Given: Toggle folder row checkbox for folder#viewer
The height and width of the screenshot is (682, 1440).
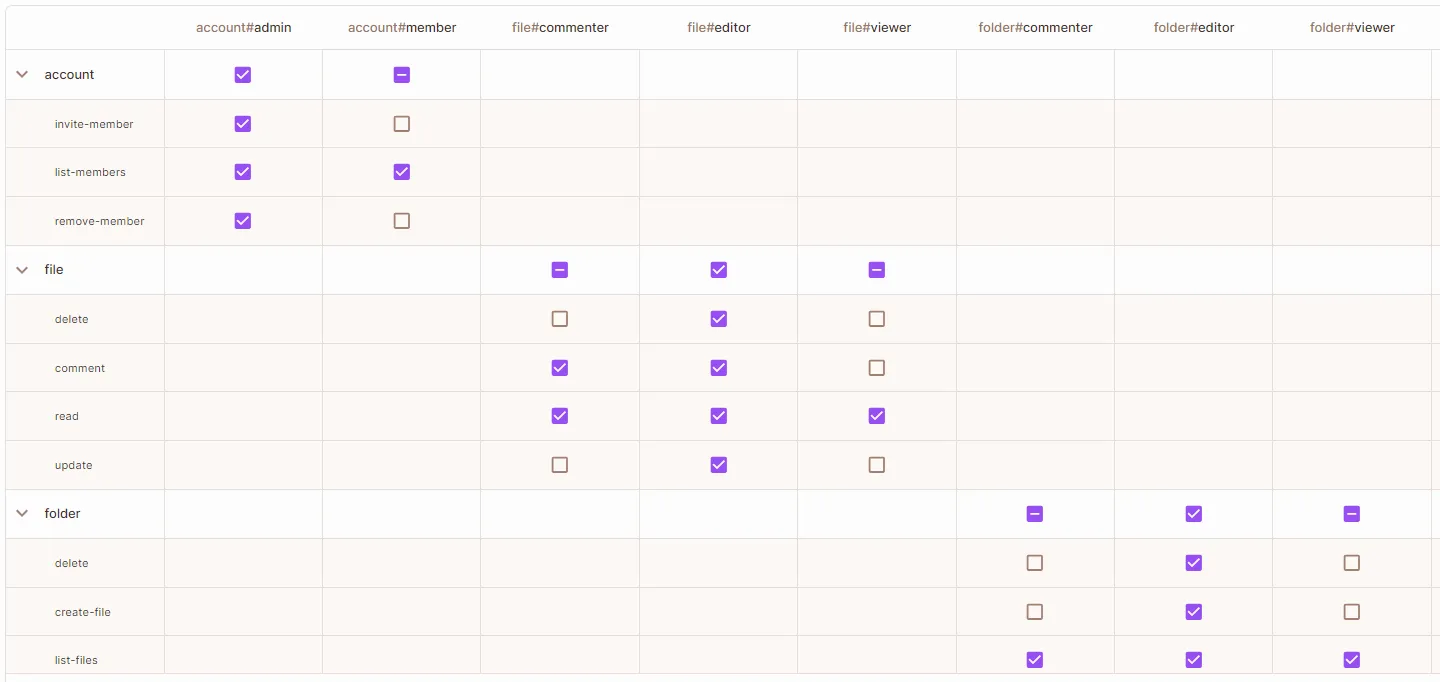Looking at the screenshot, I should 1352,514.
